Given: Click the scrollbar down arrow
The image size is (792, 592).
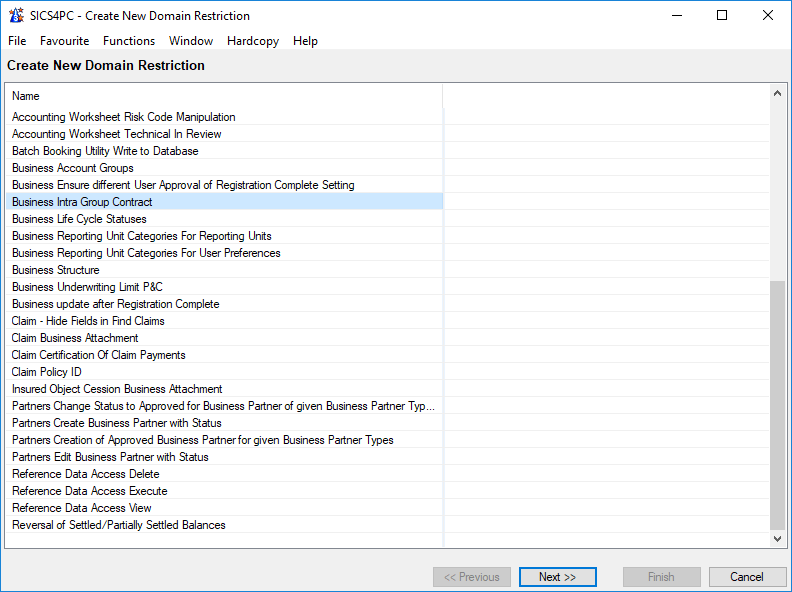Looking at the screenshot, I should 778,539.
